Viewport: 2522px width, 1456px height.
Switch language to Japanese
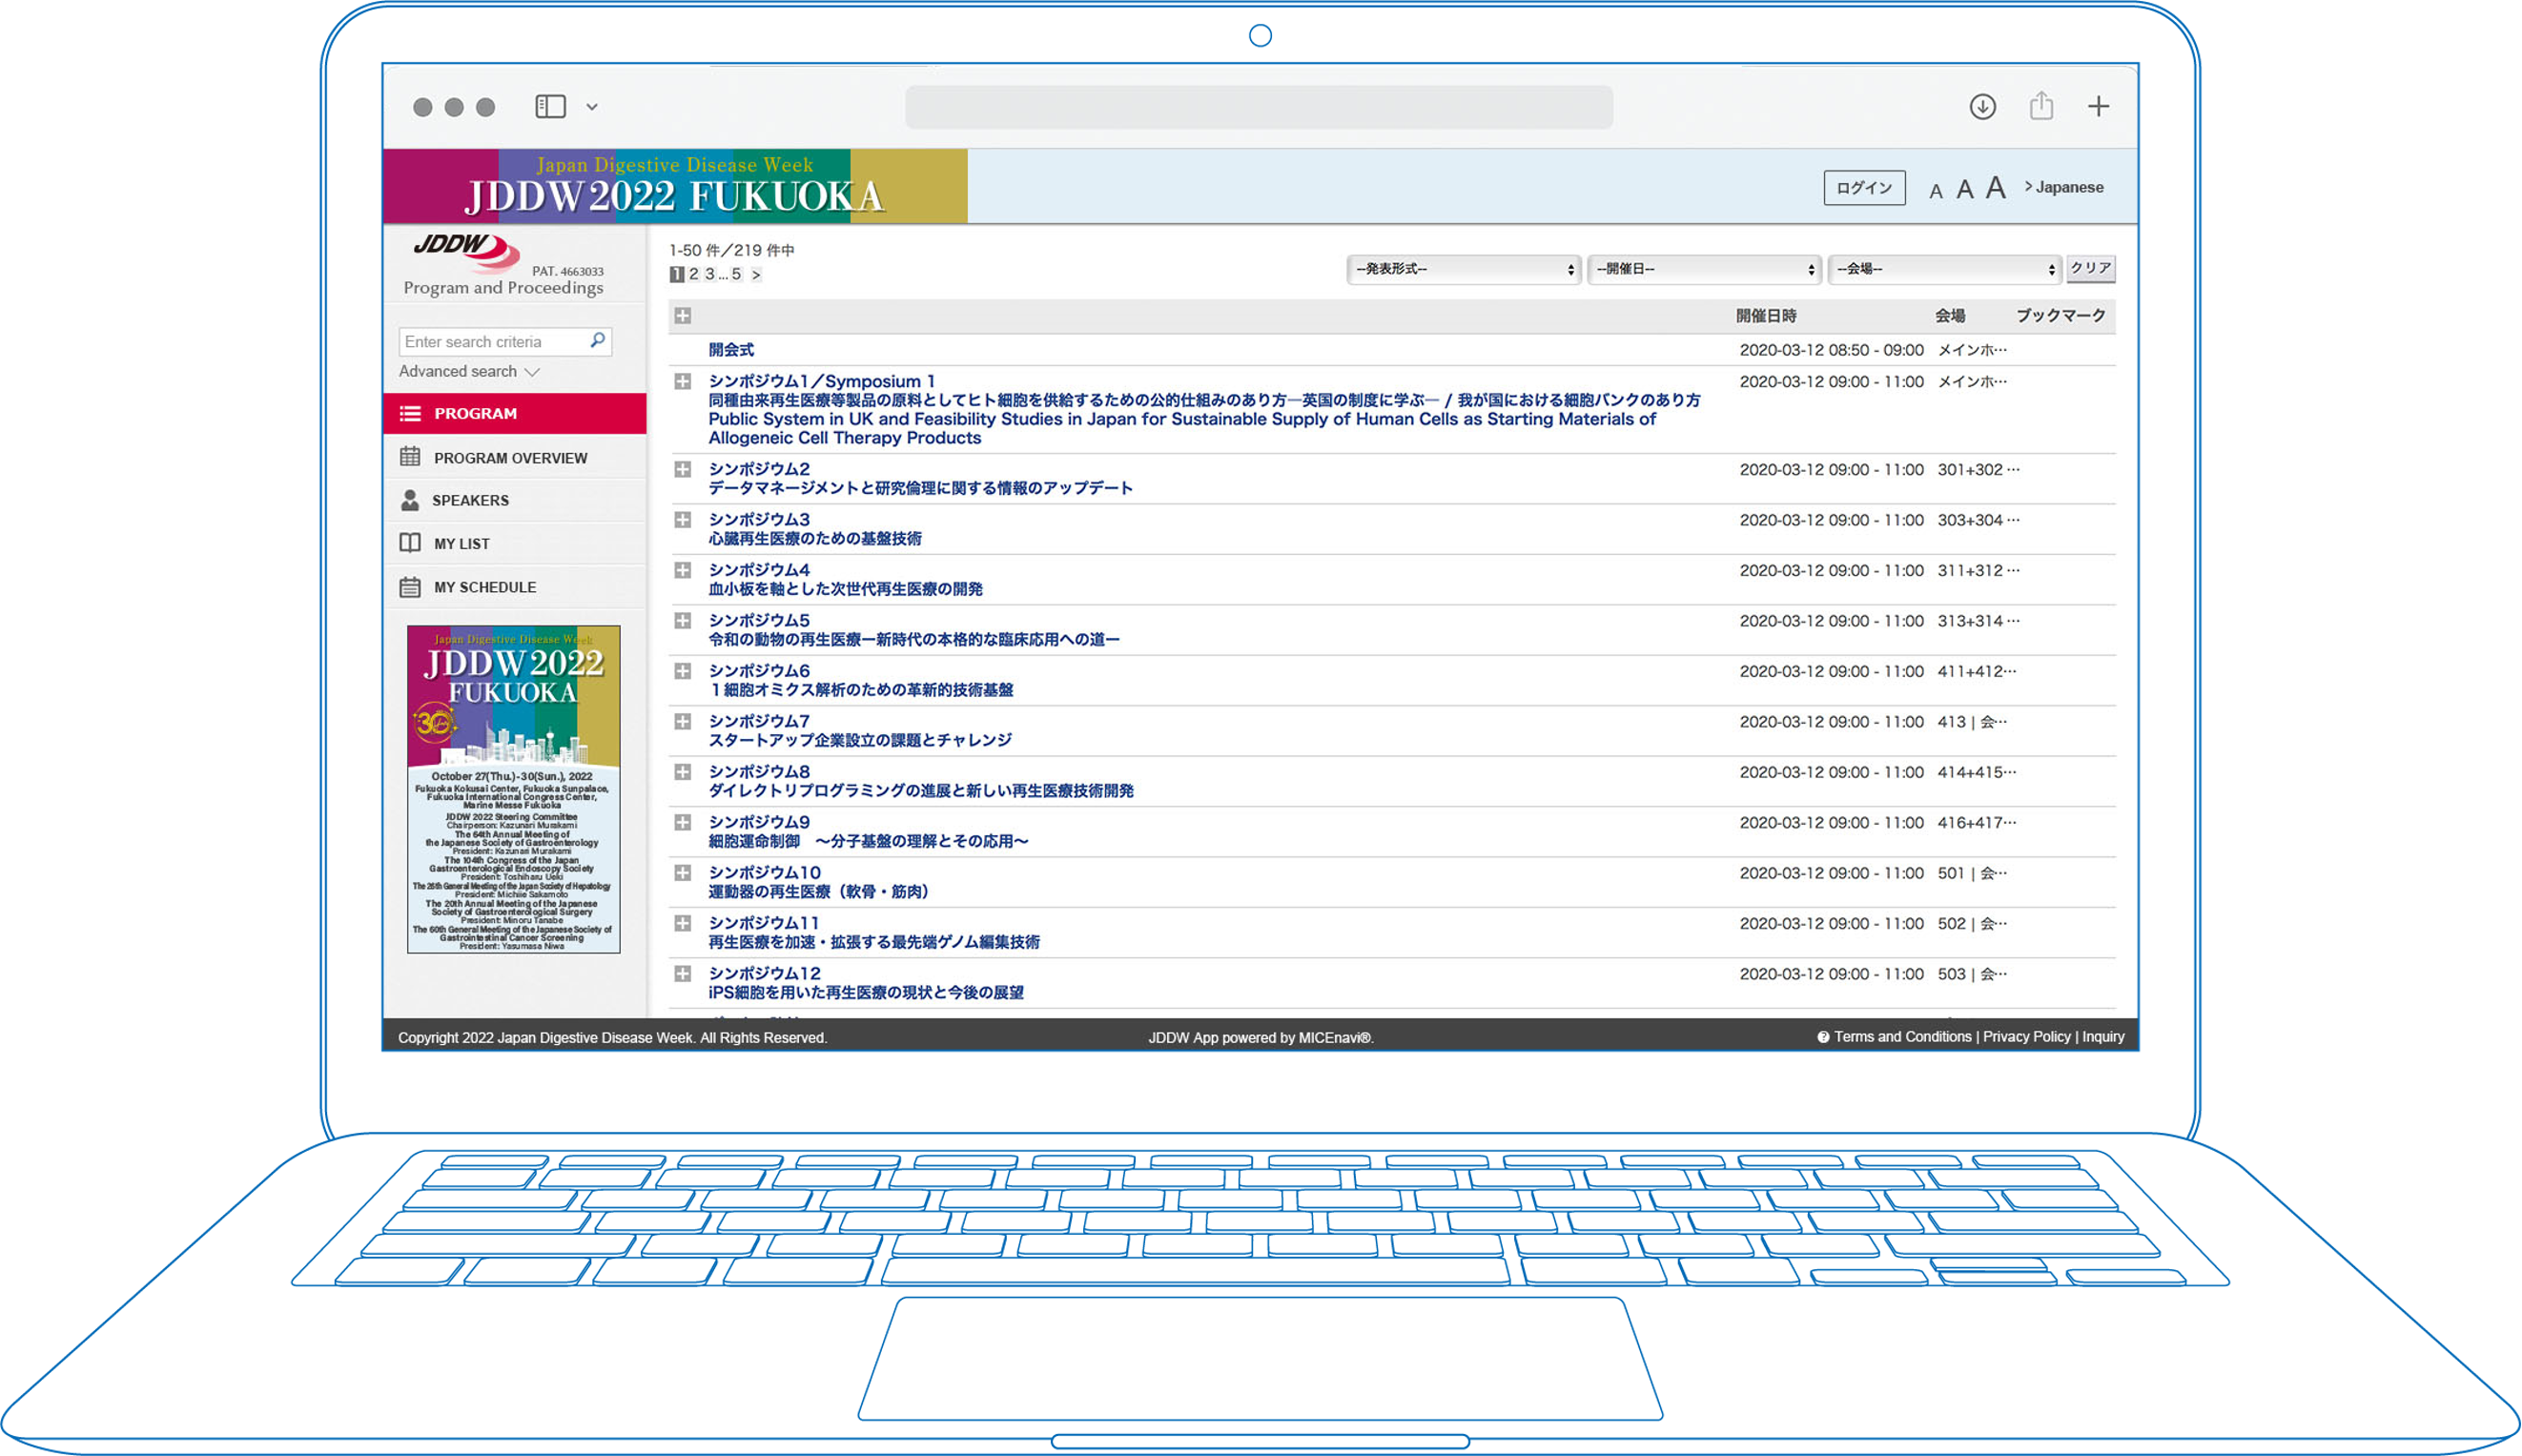(x=2064, y=187)
